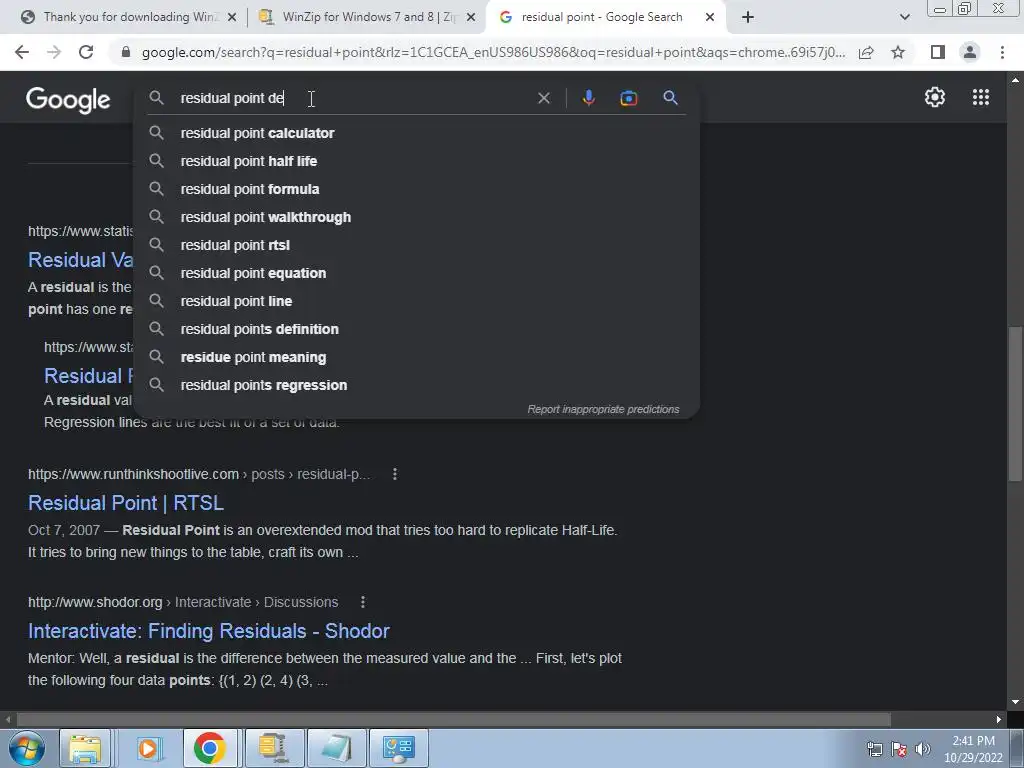Open options for runthinkshootlive result
This screenshot has width=1024, height=768.
(394, 474)
